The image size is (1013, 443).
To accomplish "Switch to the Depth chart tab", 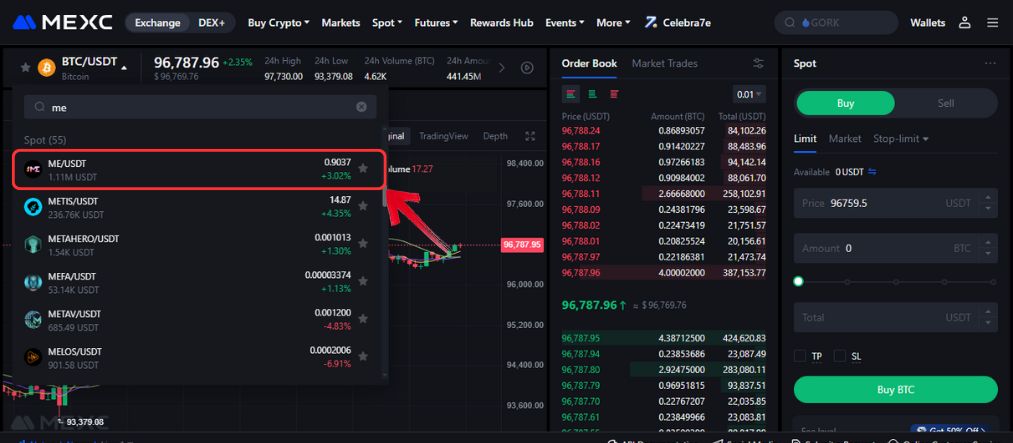I will point(495,136).
